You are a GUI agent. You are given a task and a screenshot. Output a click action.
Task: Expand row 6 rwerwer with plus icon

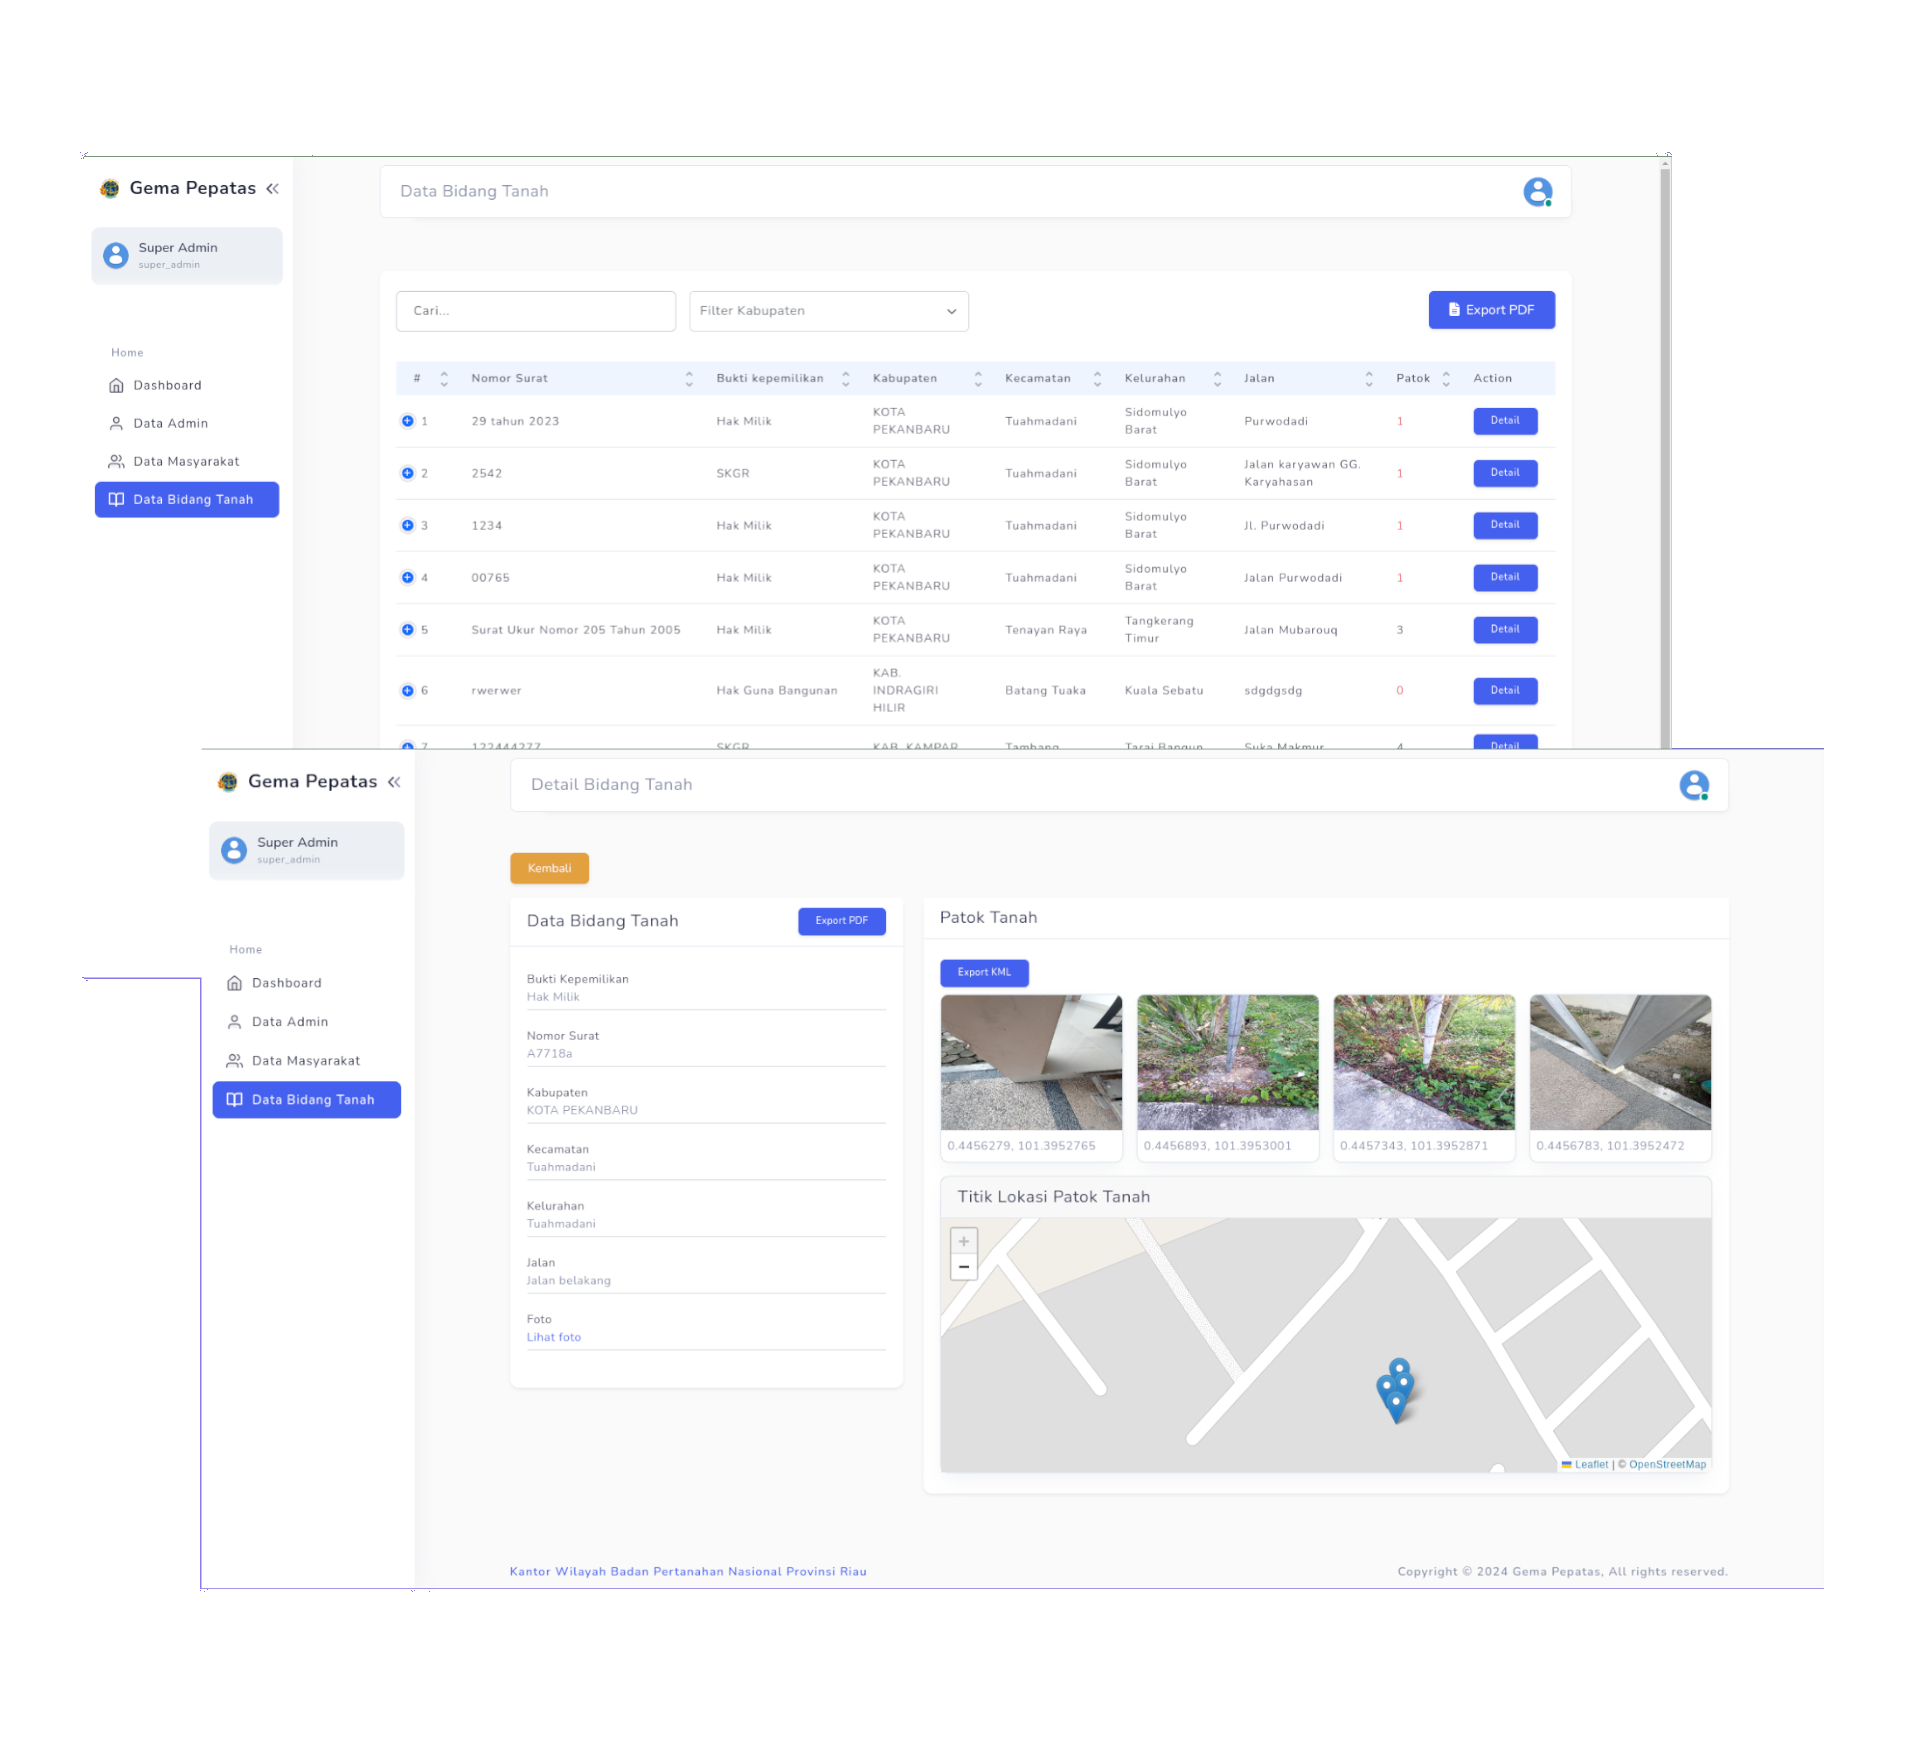click(407, 691)
